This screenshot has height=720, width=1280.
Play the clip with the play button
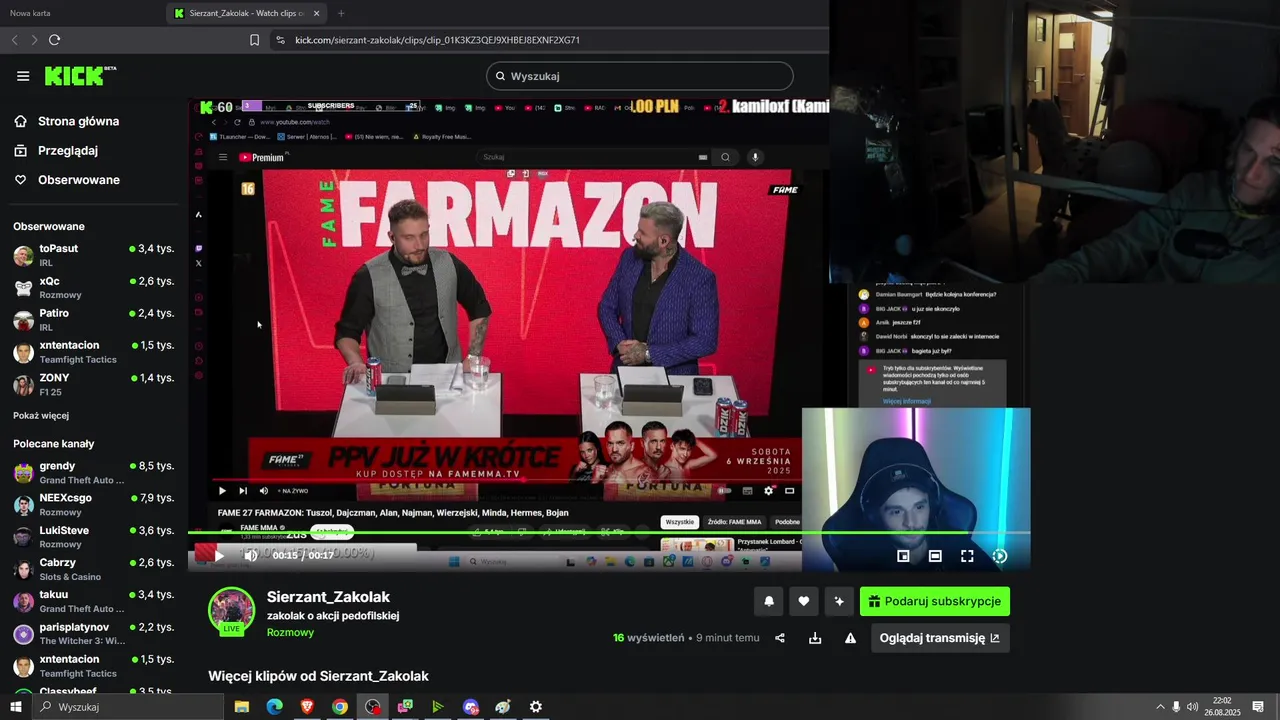coord(219,556)
